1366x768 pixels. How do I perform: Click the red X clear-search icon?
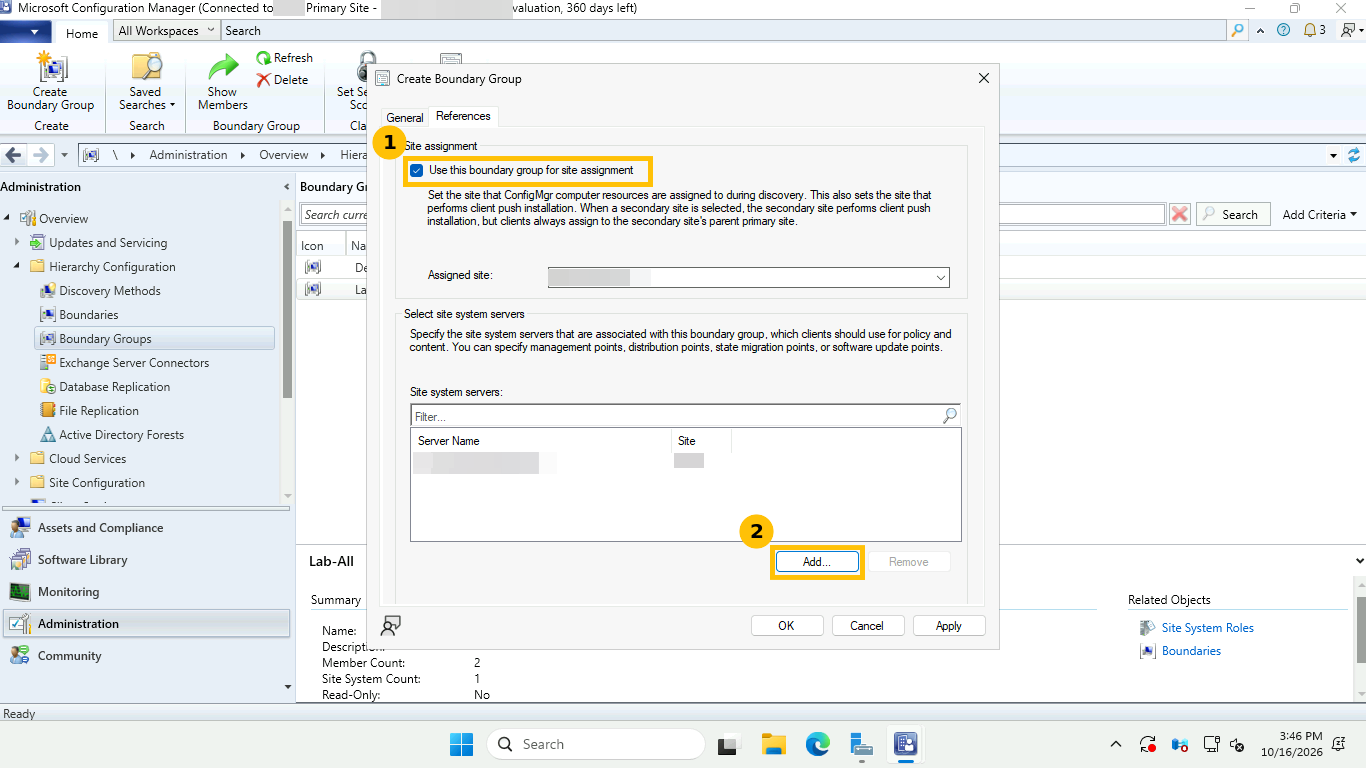tap(1180, 214)
